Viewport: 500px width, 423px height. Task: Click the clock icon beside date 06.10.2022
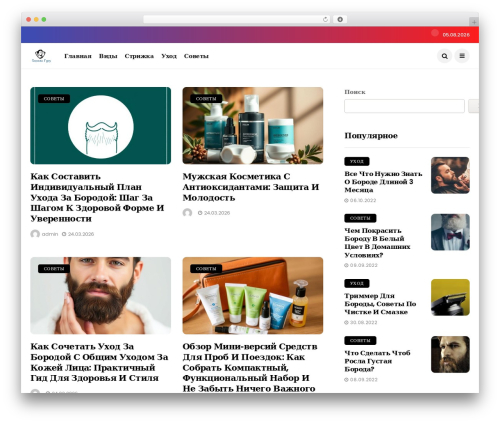(x=346, y=200)
